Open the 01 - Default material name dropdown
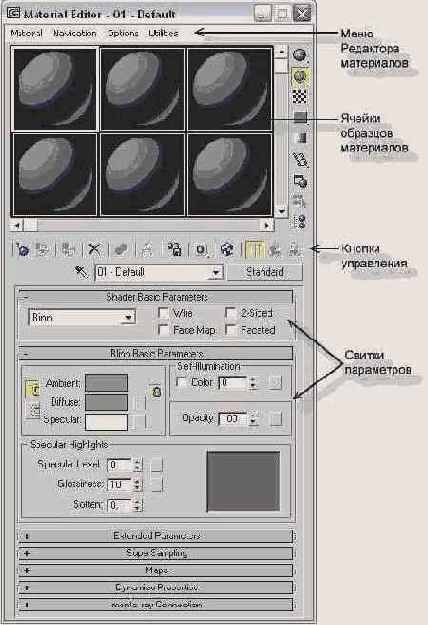 click(159, 273)
